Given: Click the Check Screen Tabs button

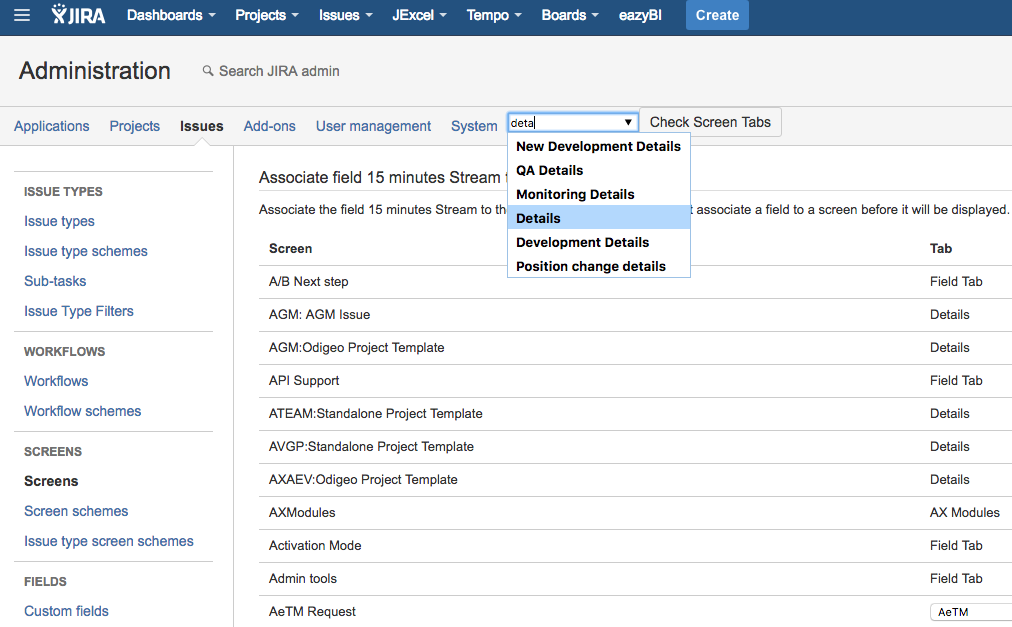Looking at the screenshot, I should [x=710, y=122].
